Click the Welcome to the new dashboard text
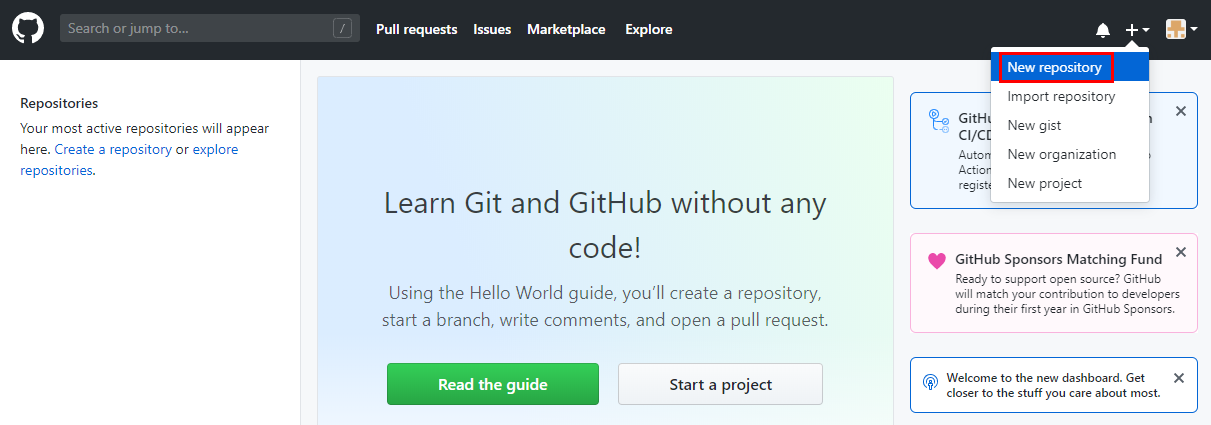The image size is (1211, 425). (1054, 385)
